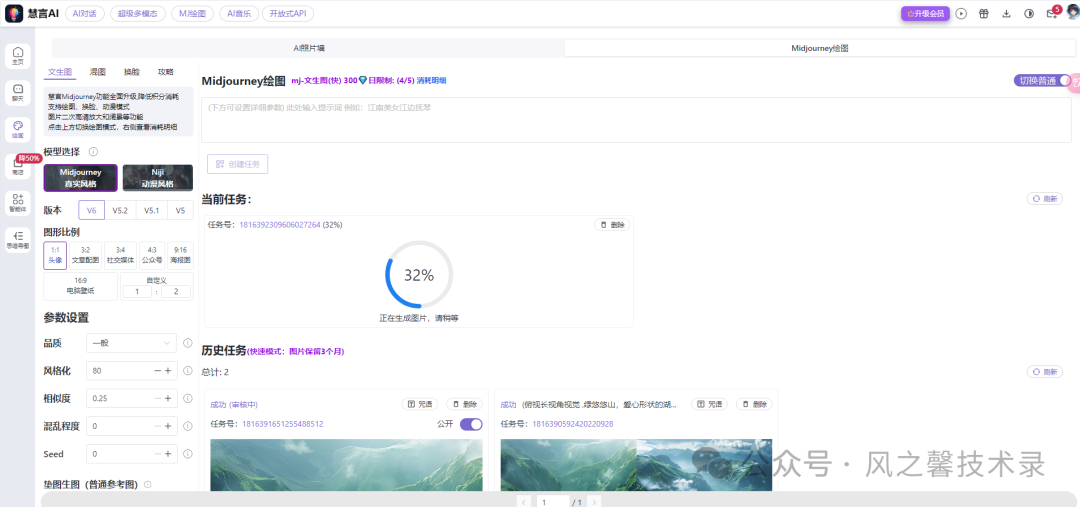Click the info icon beside 垫图生图
This screenshot has height=507, width=1080.
[x=147, y=485]
